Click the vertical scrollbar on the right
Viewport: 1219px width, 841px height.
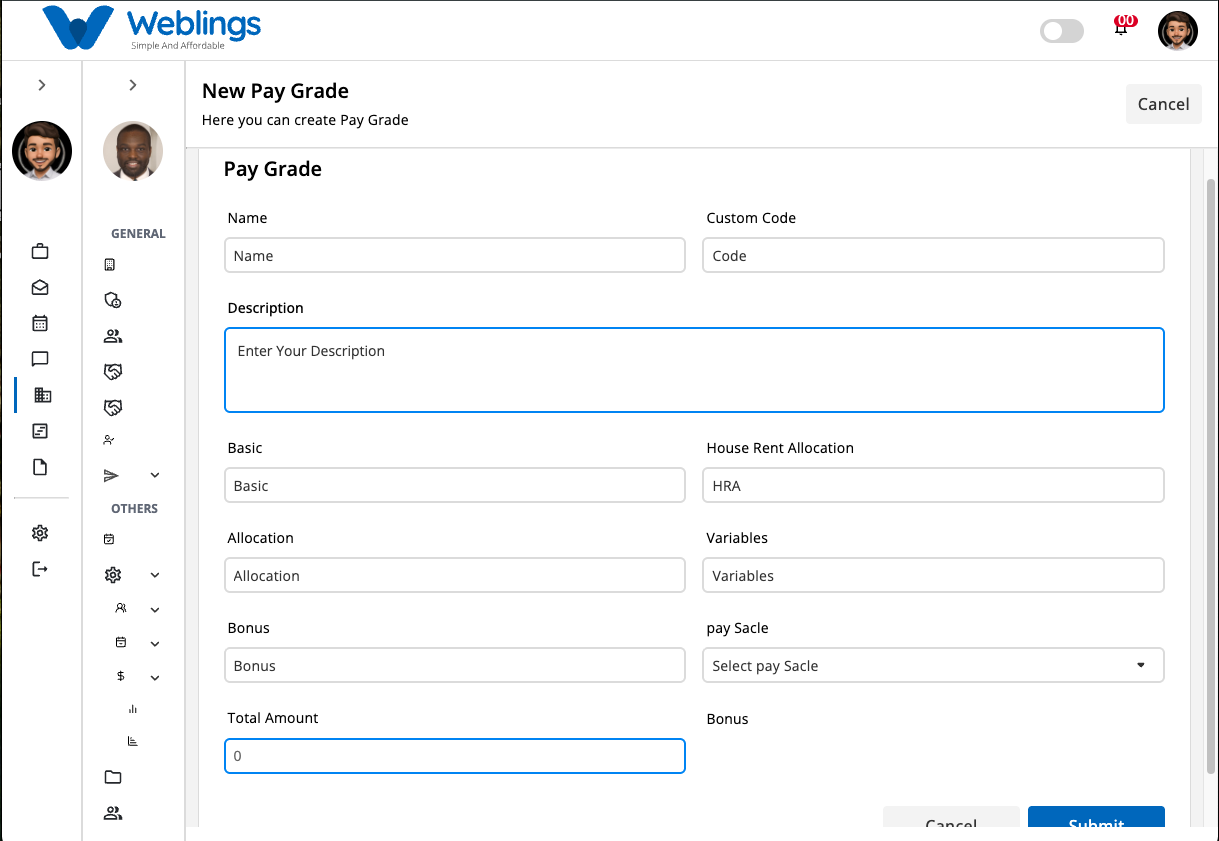point(1211,475)
